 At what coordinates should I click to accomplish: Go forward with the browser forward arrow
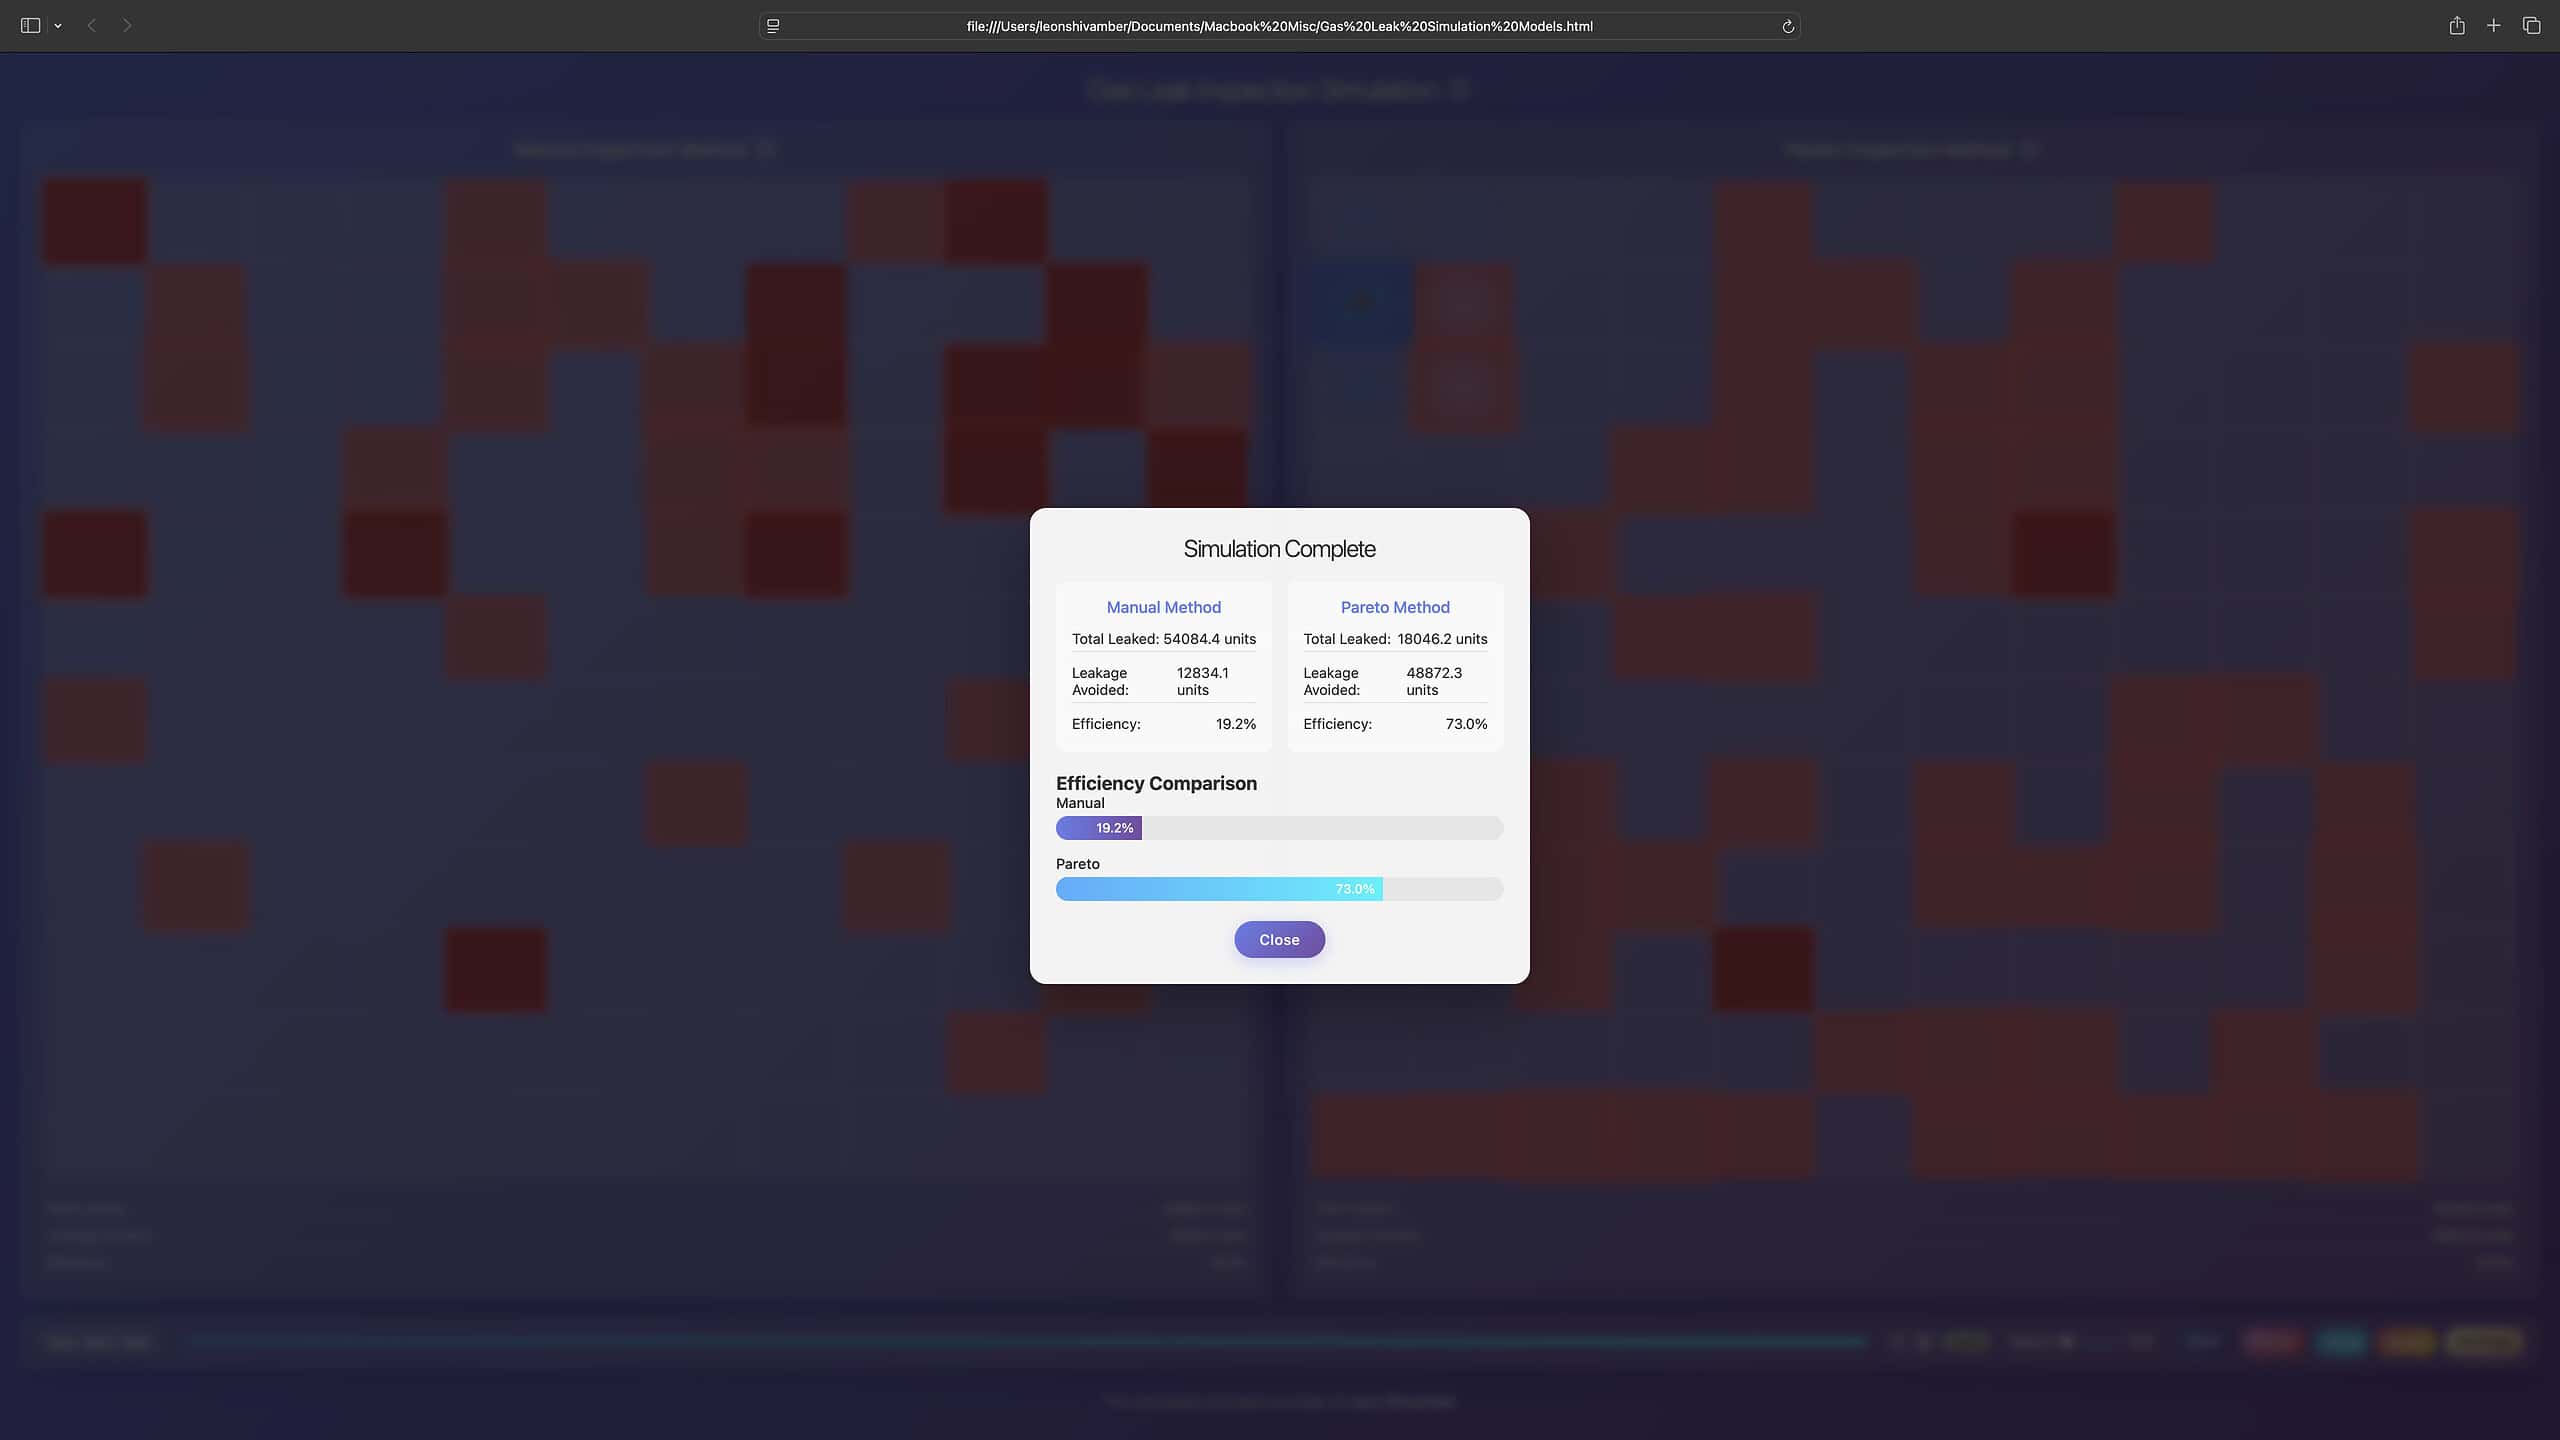pyautogui.click(x=127, y=26)
